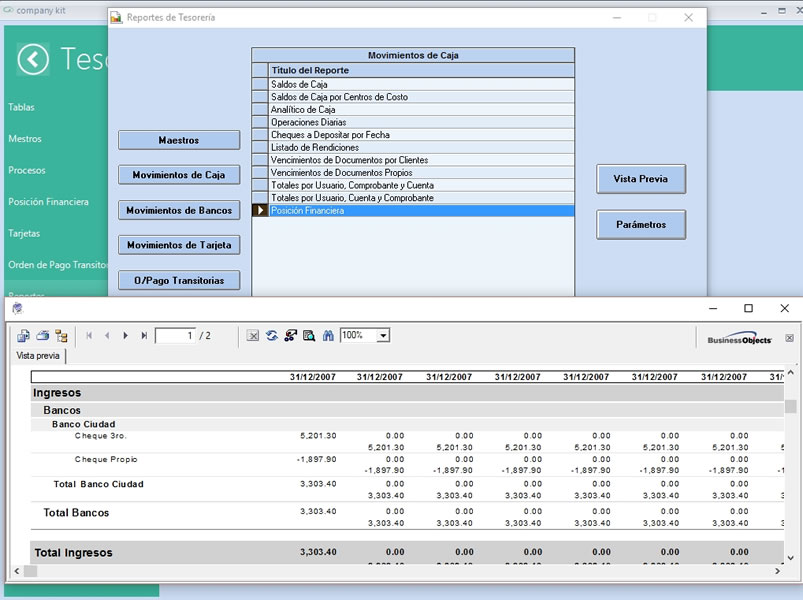The height and width of the screenshot is (600, 803).
Task: Click the Movimientos de Bancos button
Action: pos(179,210)
